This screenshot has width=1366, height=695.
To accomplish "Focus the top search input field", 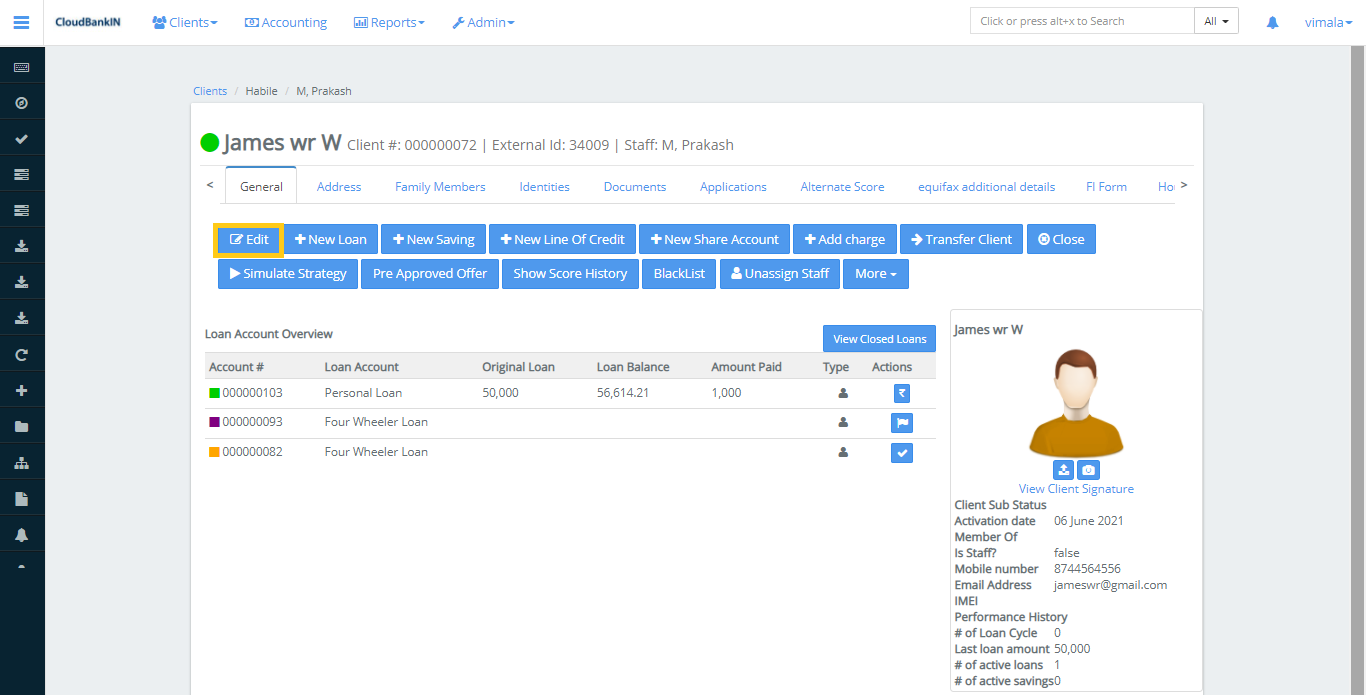I will pyautogui.click(x=1082, y=21).
